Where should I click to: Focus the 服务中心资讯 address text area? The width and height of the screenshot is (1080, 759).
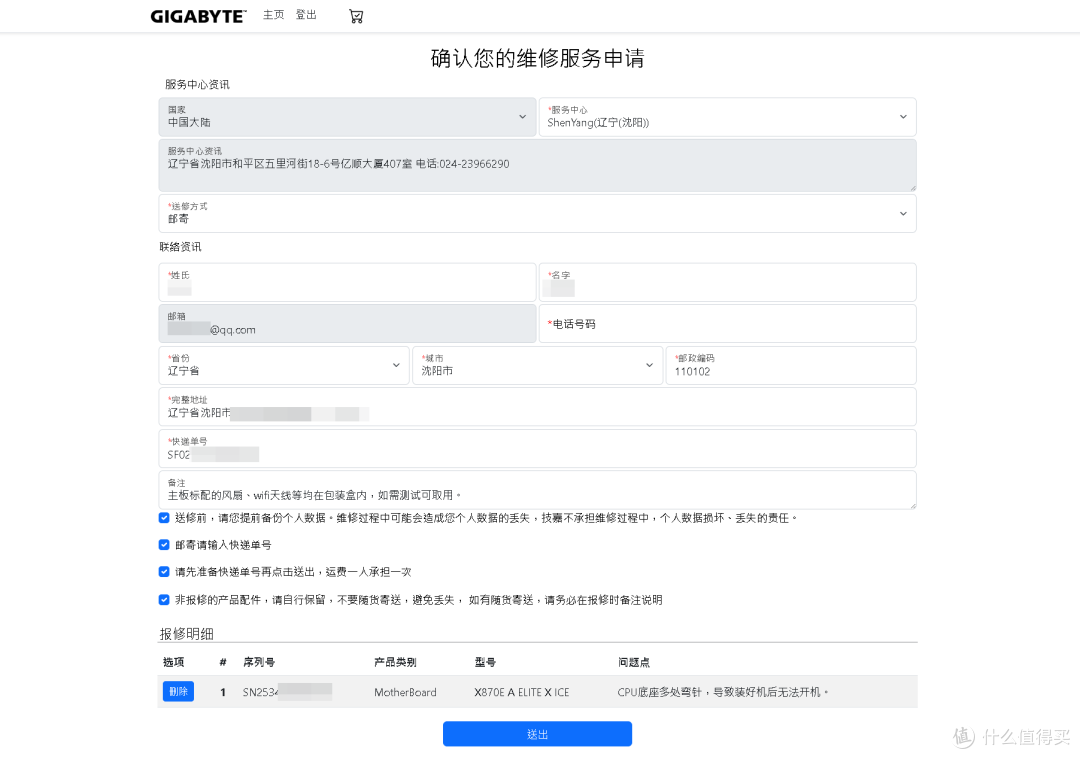pyautogui.click(x=537, y=165)
